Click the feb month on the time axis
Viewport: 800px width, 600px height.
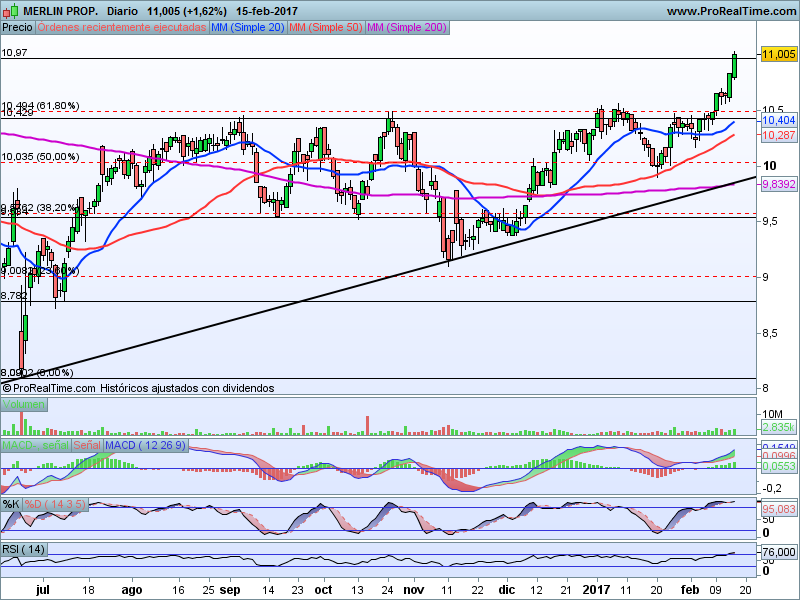tap(690, 590)
